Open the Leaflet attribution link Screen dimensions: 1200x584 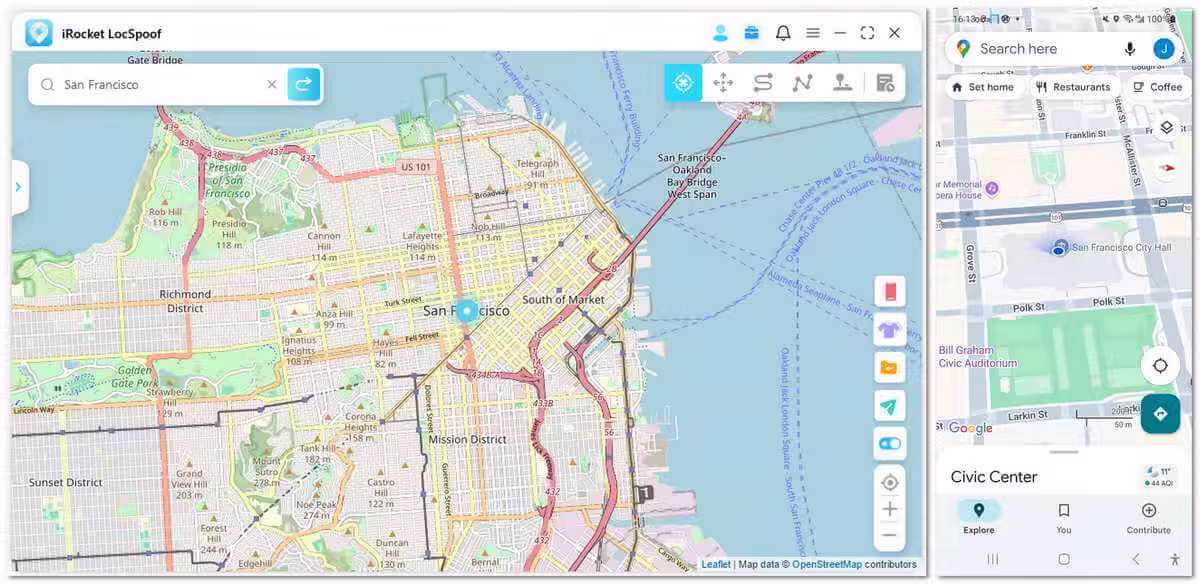click(715, 565)
